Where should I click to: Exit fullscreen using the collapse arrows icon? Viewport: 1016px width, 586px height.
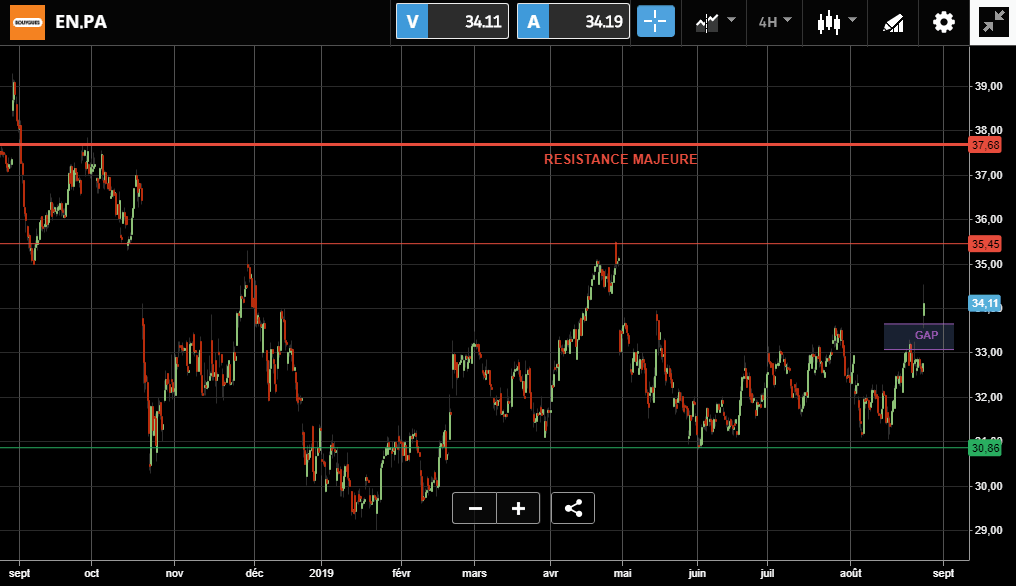pos(993,23)
